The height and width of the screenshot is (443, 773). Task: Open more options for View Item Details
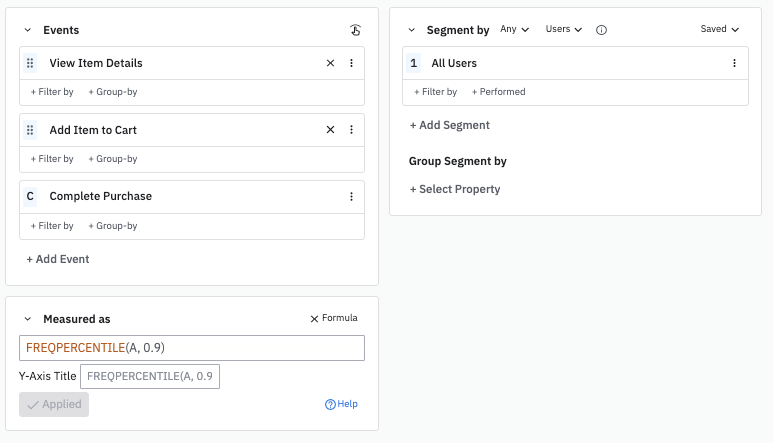[351, 63]
